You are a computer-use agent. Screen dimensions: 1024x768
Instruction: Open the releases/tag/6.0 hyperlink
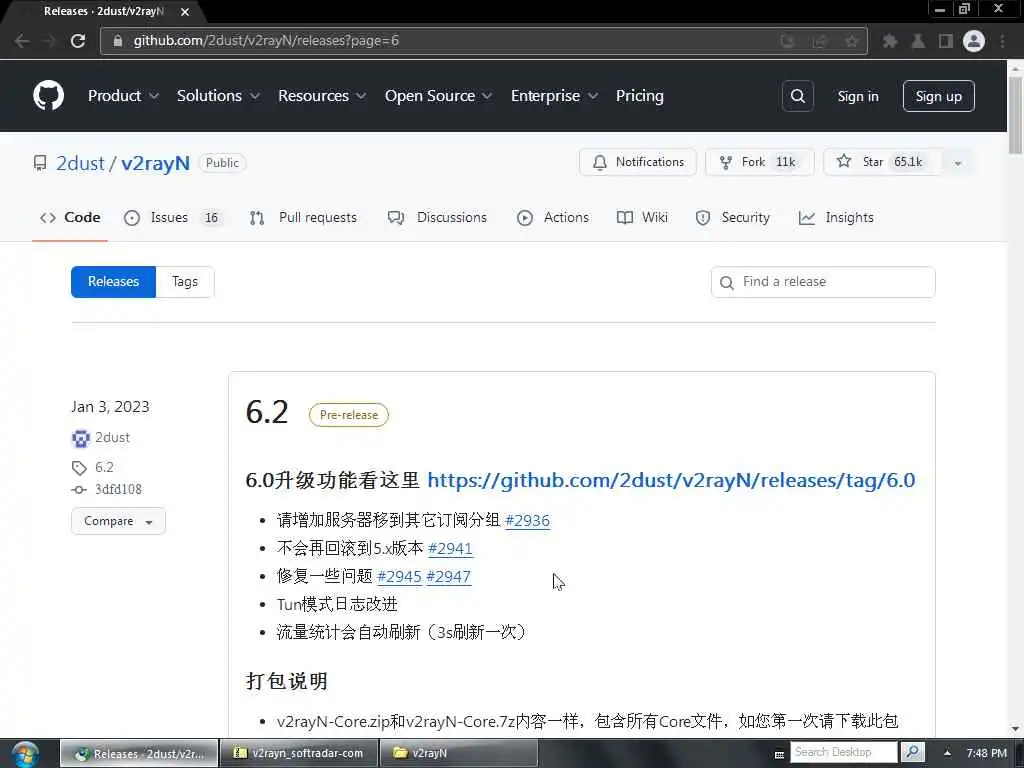tap(671, 481)
